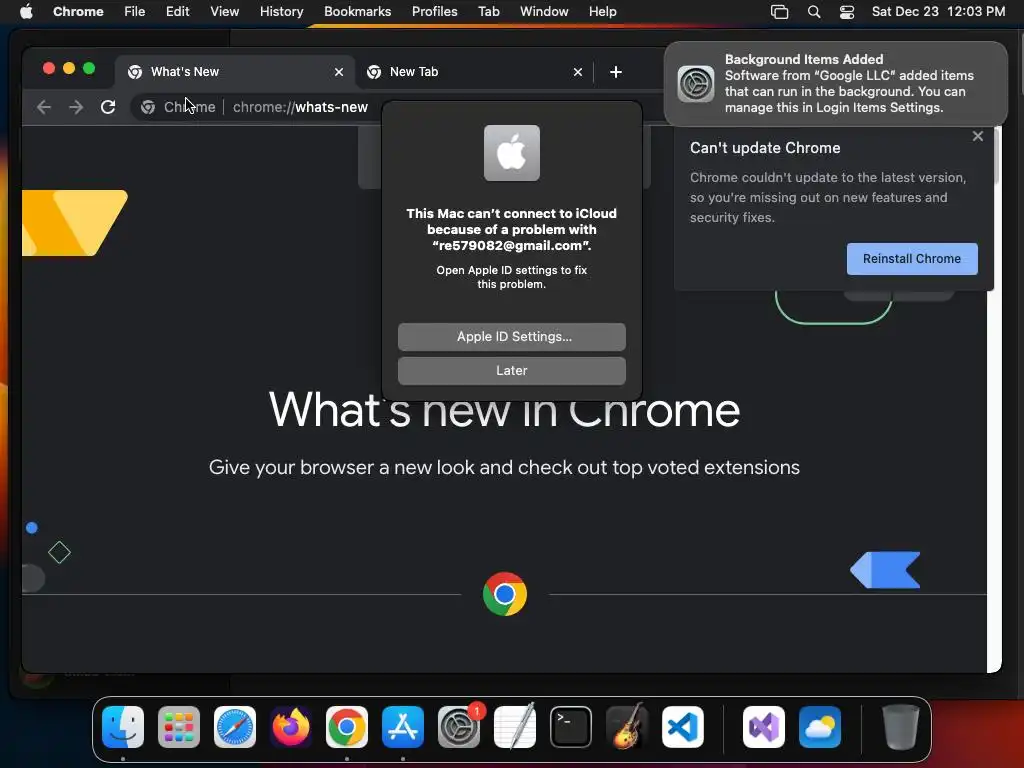Open the App Store Dock icon

click(x=403, y=727)
